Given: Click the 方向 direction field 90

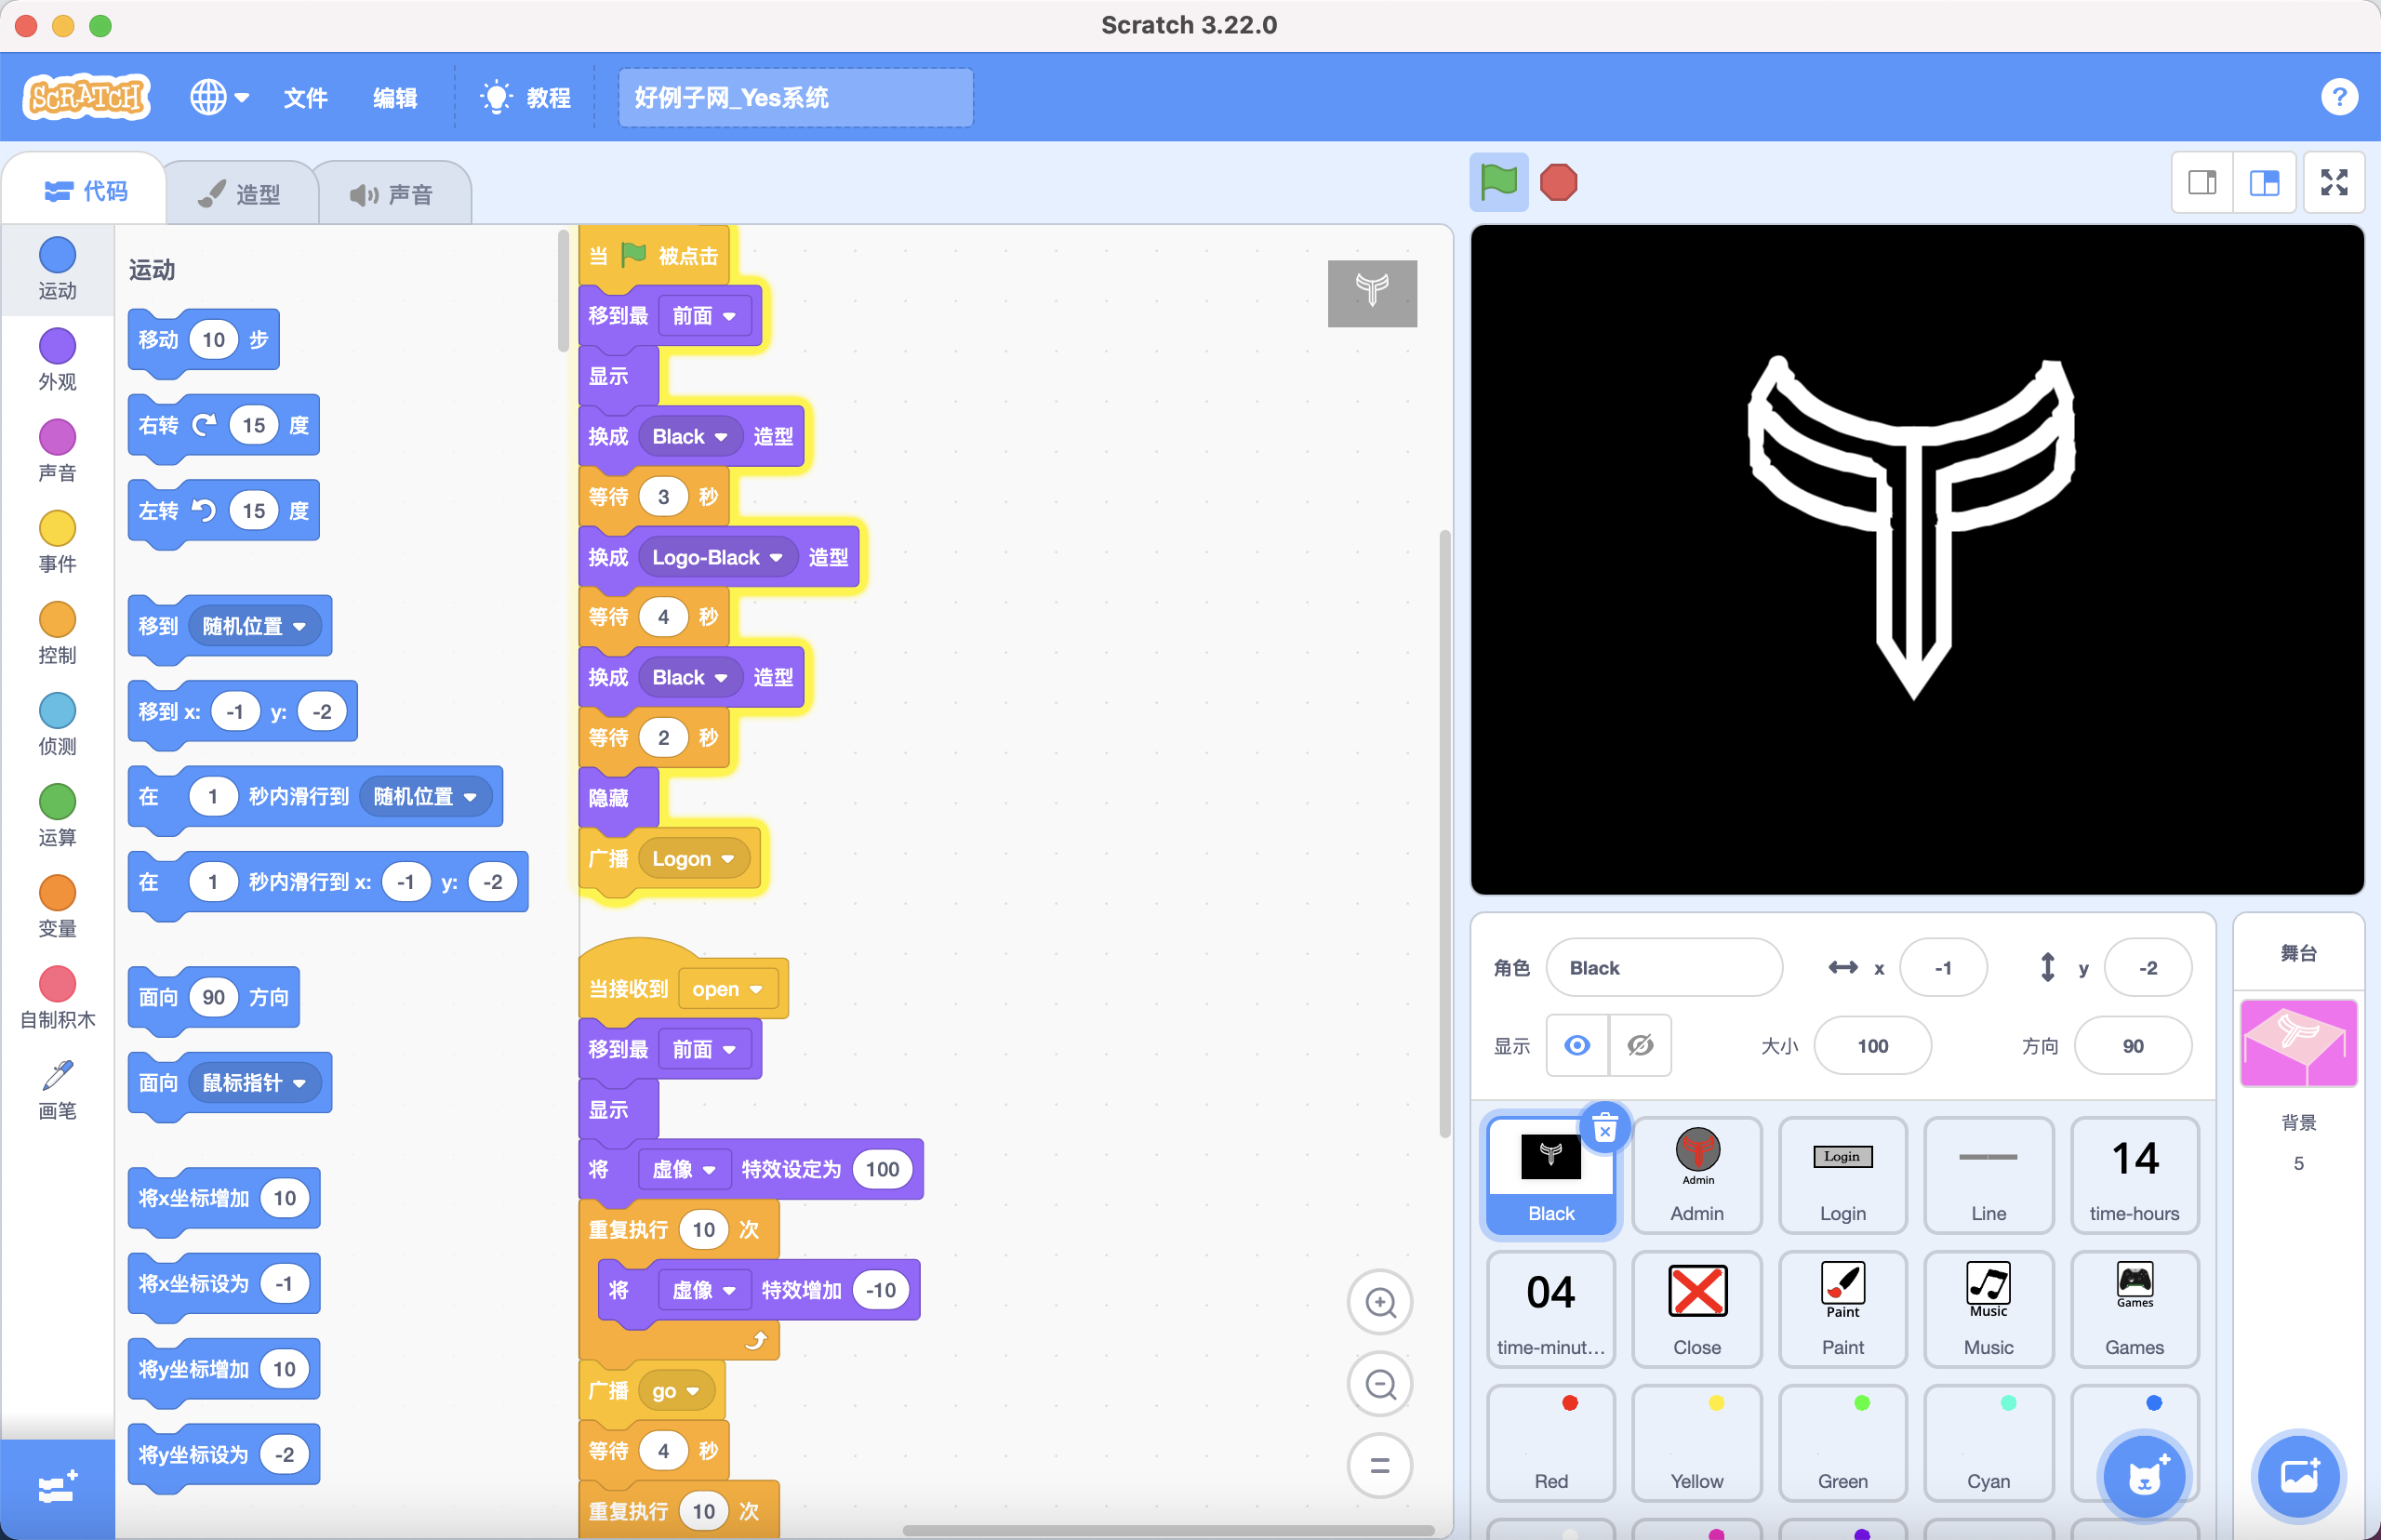Looking at the screenshot, I should point(2133,1046).
